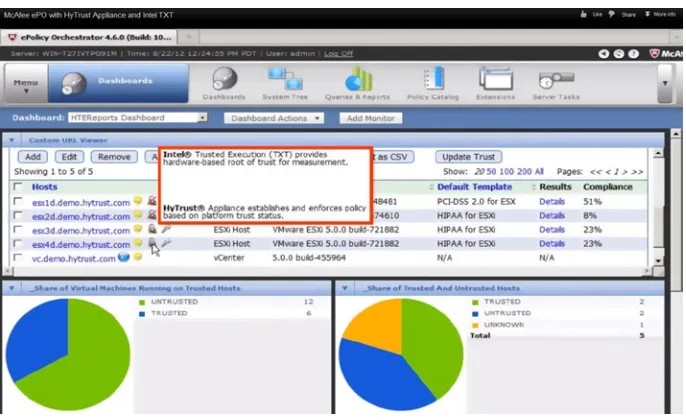Collapse the Custom URL Viewer monitor
The width and height of the screenshot is (686, 420).
pyautogui.click(x=12, y=140)
